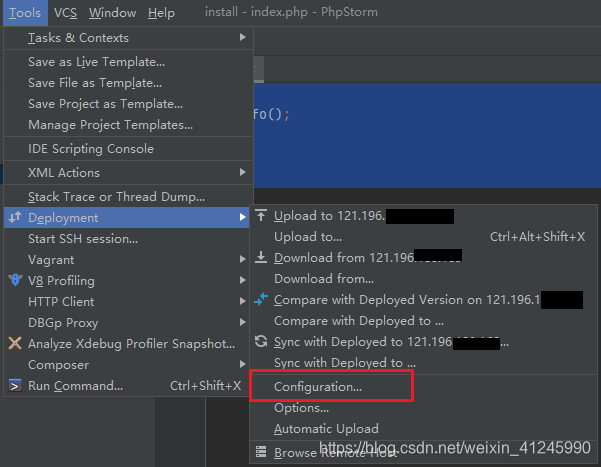601x467 pixels.
Task: Select DBGp Proxy menu label
Action: [63, 323]
